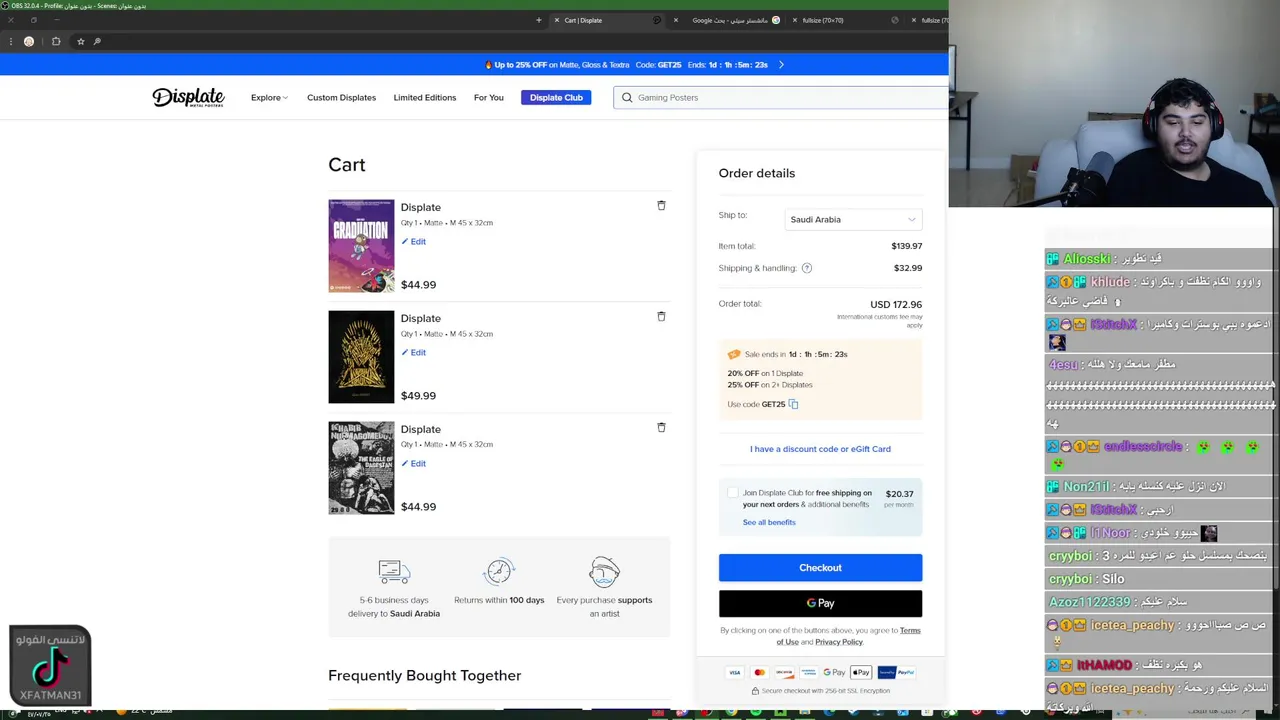
Task: Open Displate Club page
Action: click(556, 97)
